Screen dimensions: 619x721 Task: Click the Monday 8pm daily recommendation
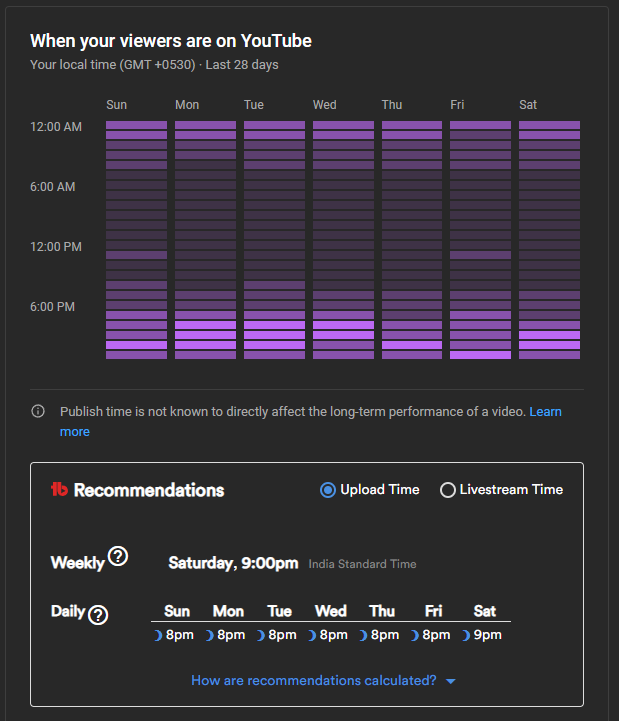pos(230,635)
